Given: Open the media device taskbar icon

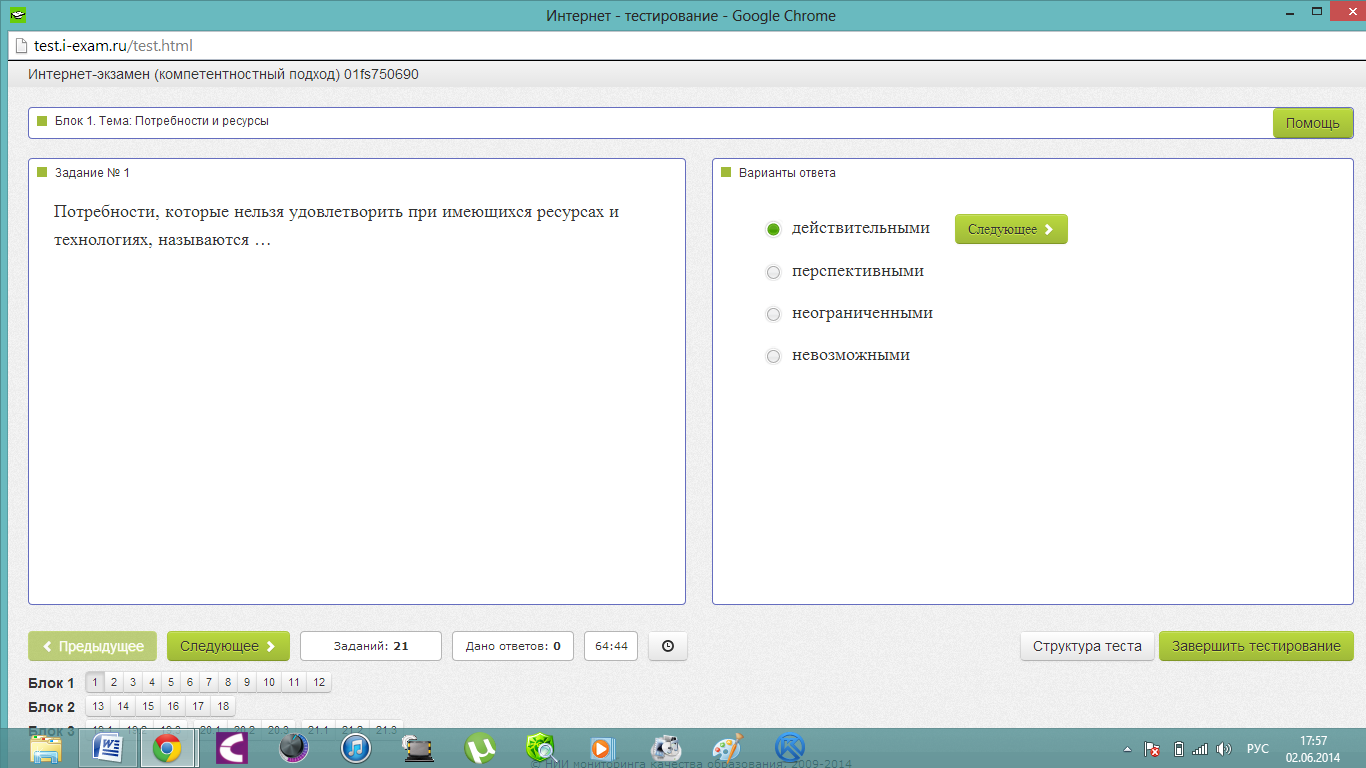Looking at the screenshot, I should [665, 748].
